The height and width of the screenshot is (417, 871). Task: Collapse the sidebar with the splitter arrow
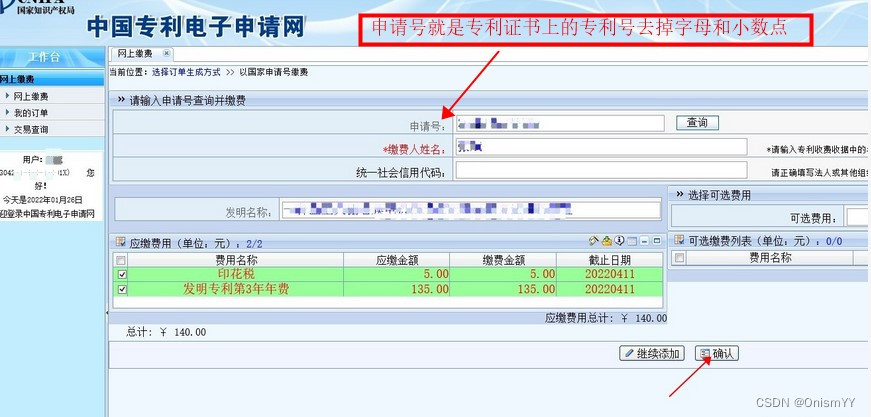coord(107,314)
